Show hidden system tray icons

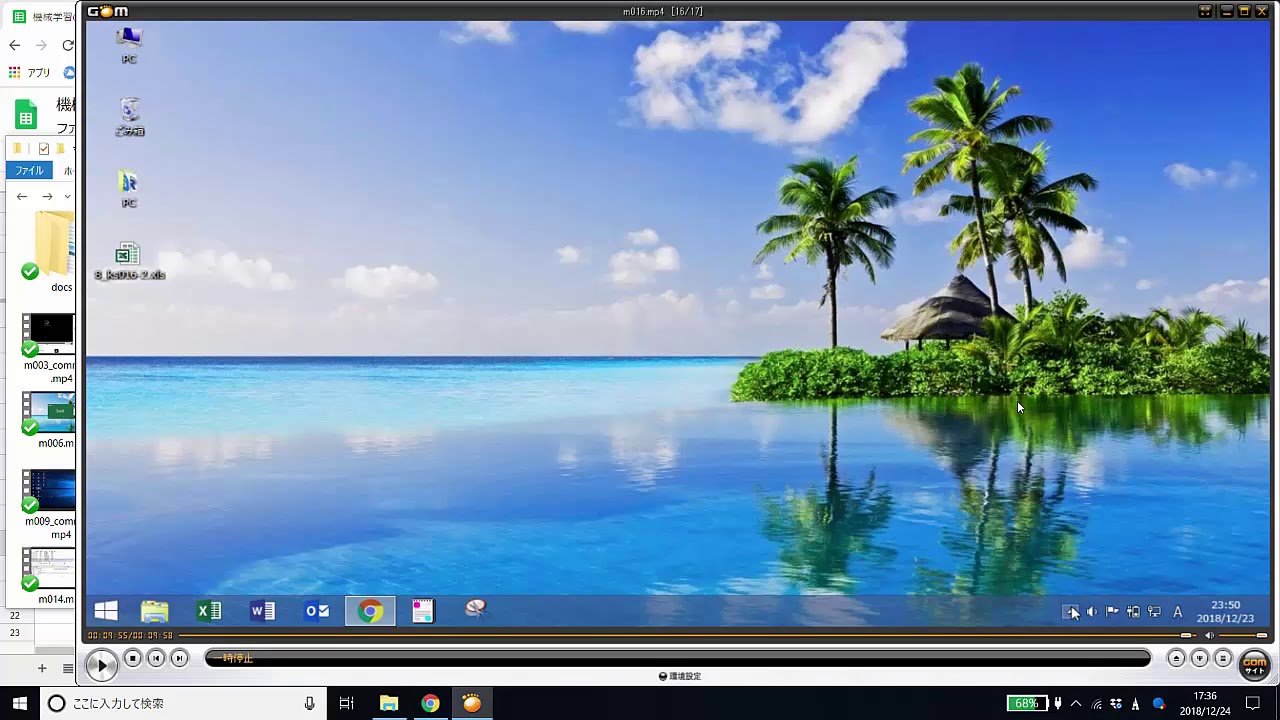1076,703
